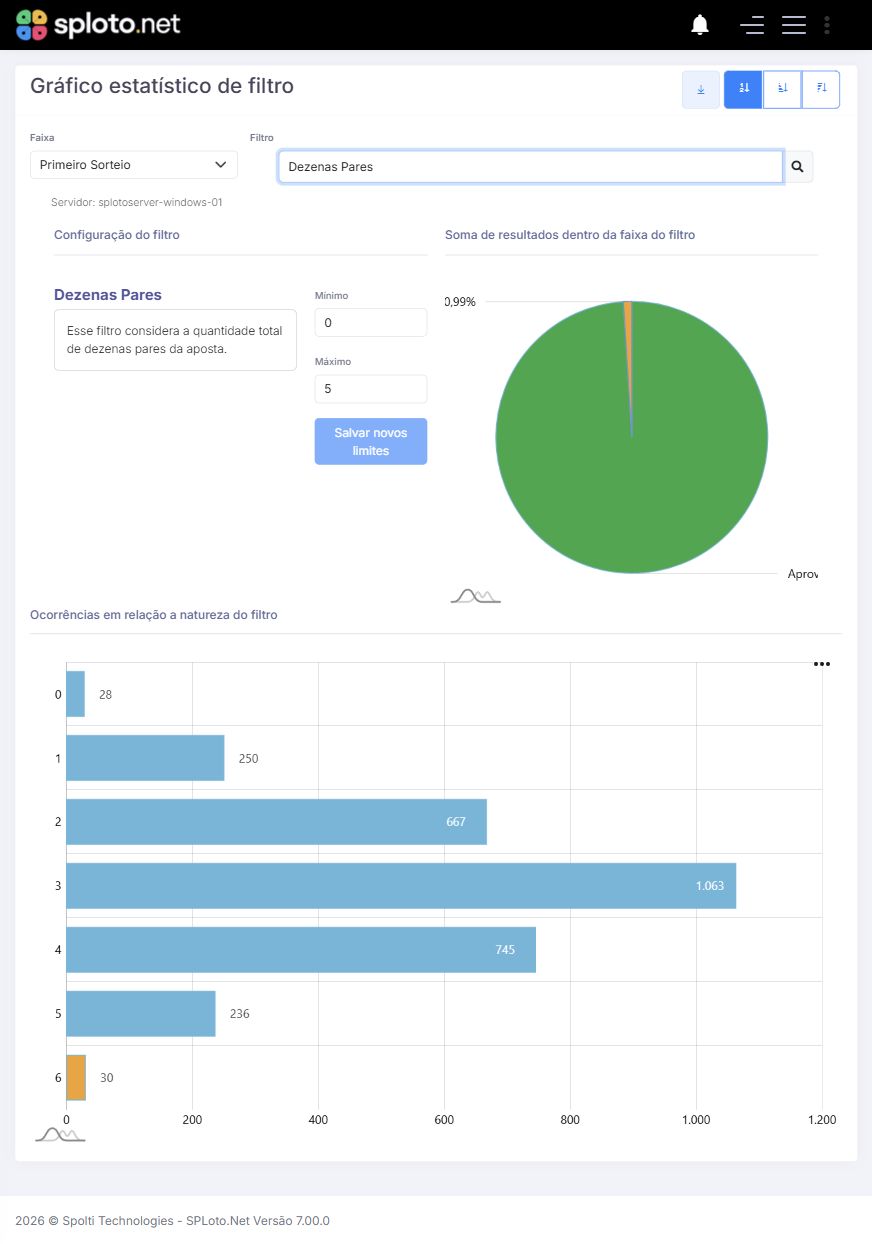The image size is (872, 1244).
Task: Open the vertical dots menu in header
Action: (827, 25)
